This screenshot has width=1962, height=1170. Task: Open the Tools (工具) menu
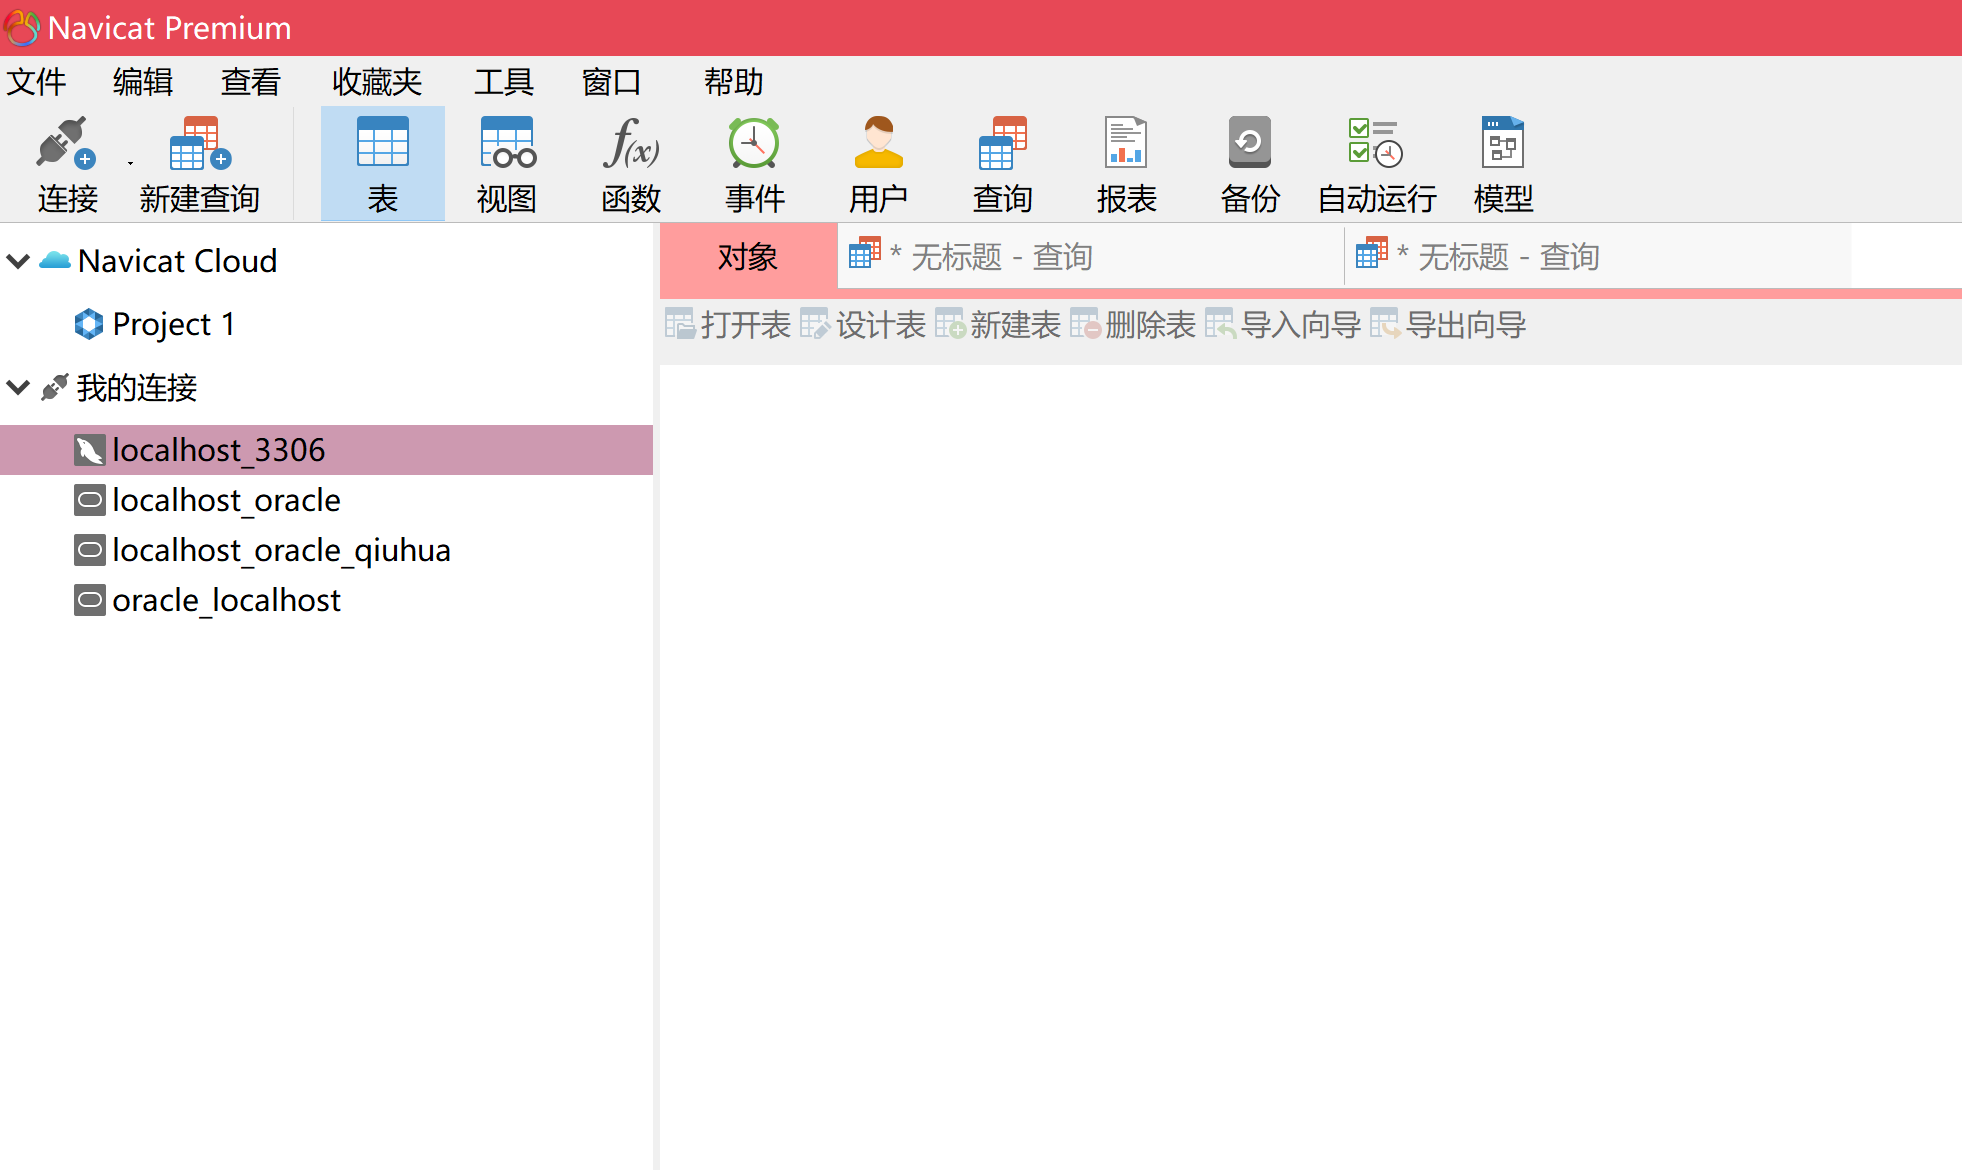(504, 82)
